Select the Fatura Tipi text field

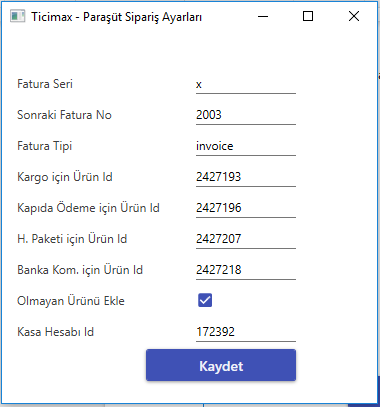pos(246,146)
